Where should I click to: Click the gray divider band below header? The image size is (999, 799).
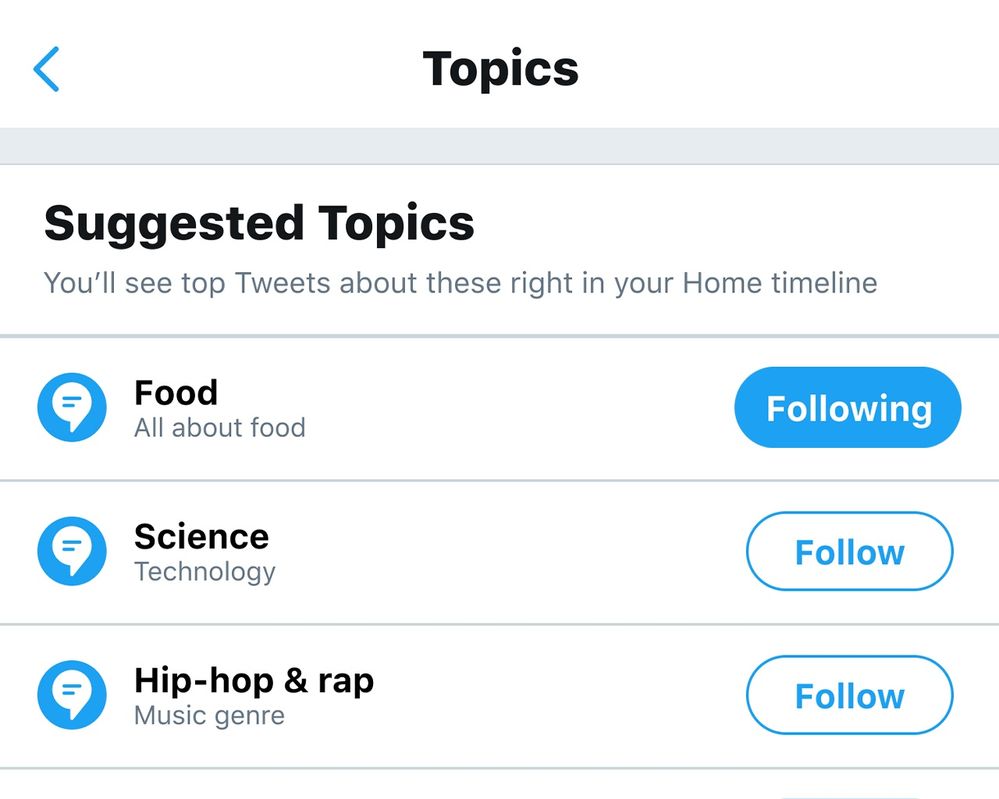[x=500, y=146]
